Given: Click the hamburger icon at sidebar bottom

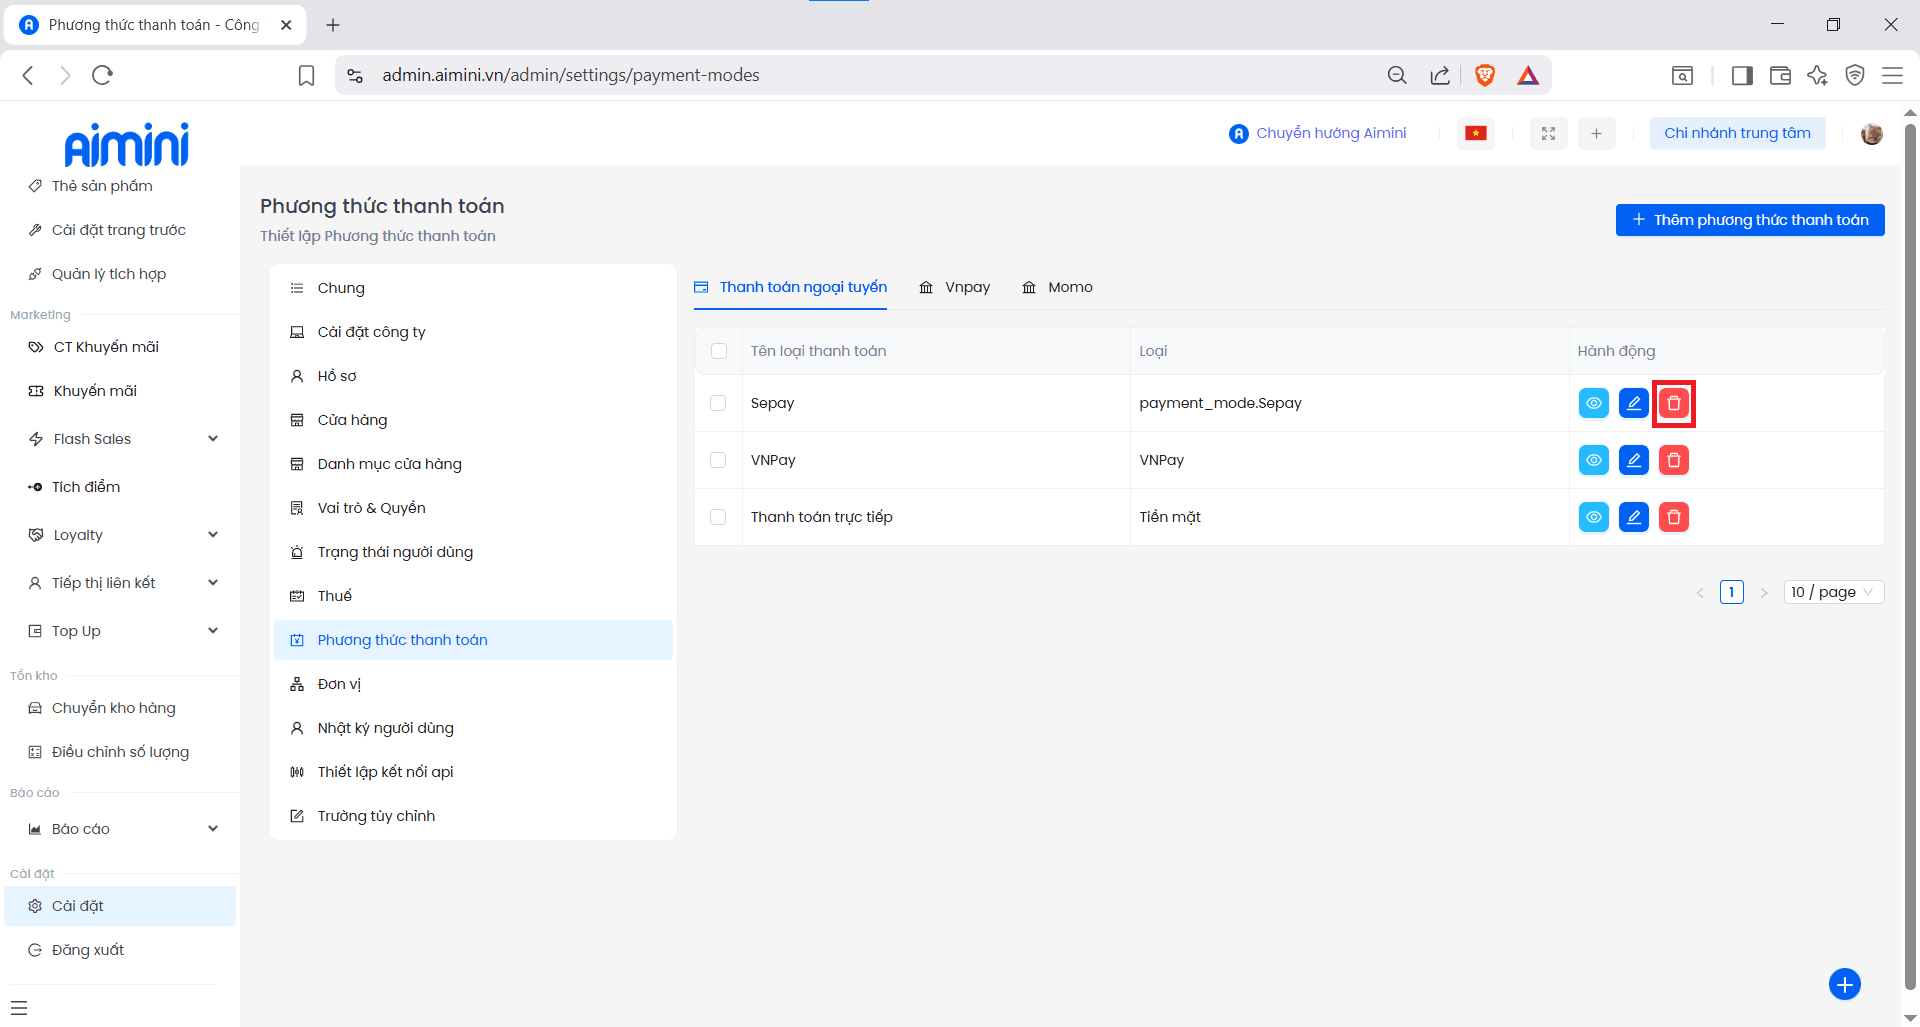Looking at the screenshot, I should tap(19, 1008).
